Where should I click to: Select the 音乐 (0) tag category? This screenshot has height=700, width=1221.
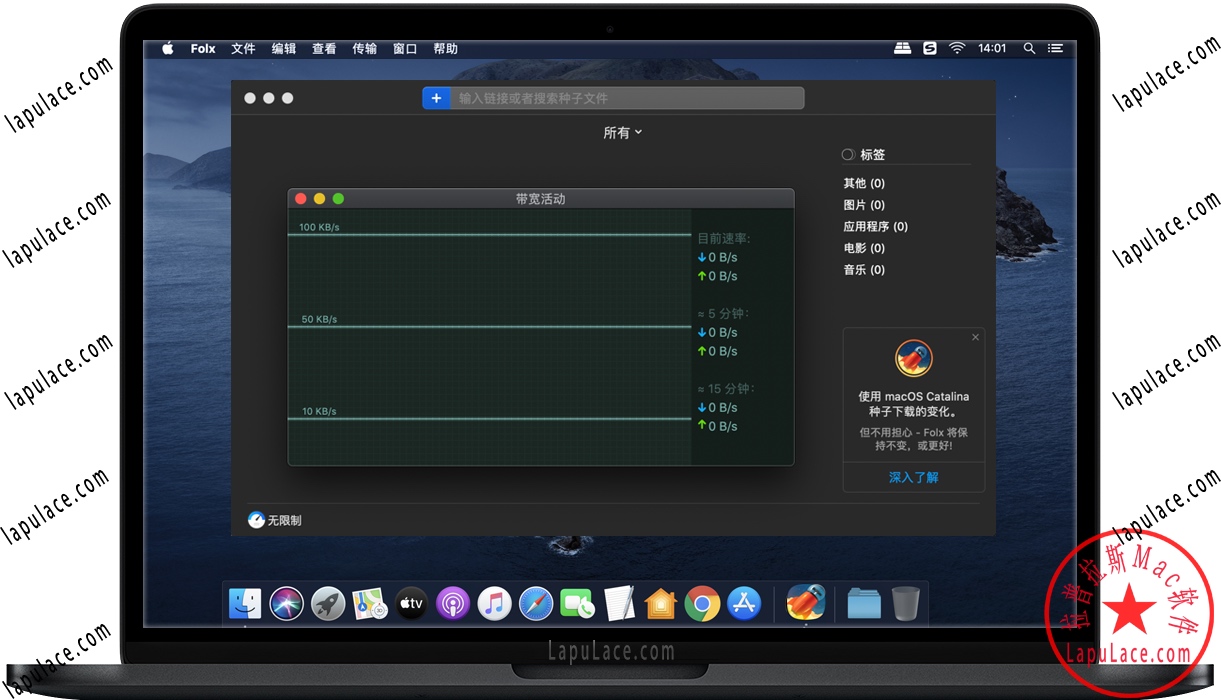pyautogui.click(x=863, y=269)
